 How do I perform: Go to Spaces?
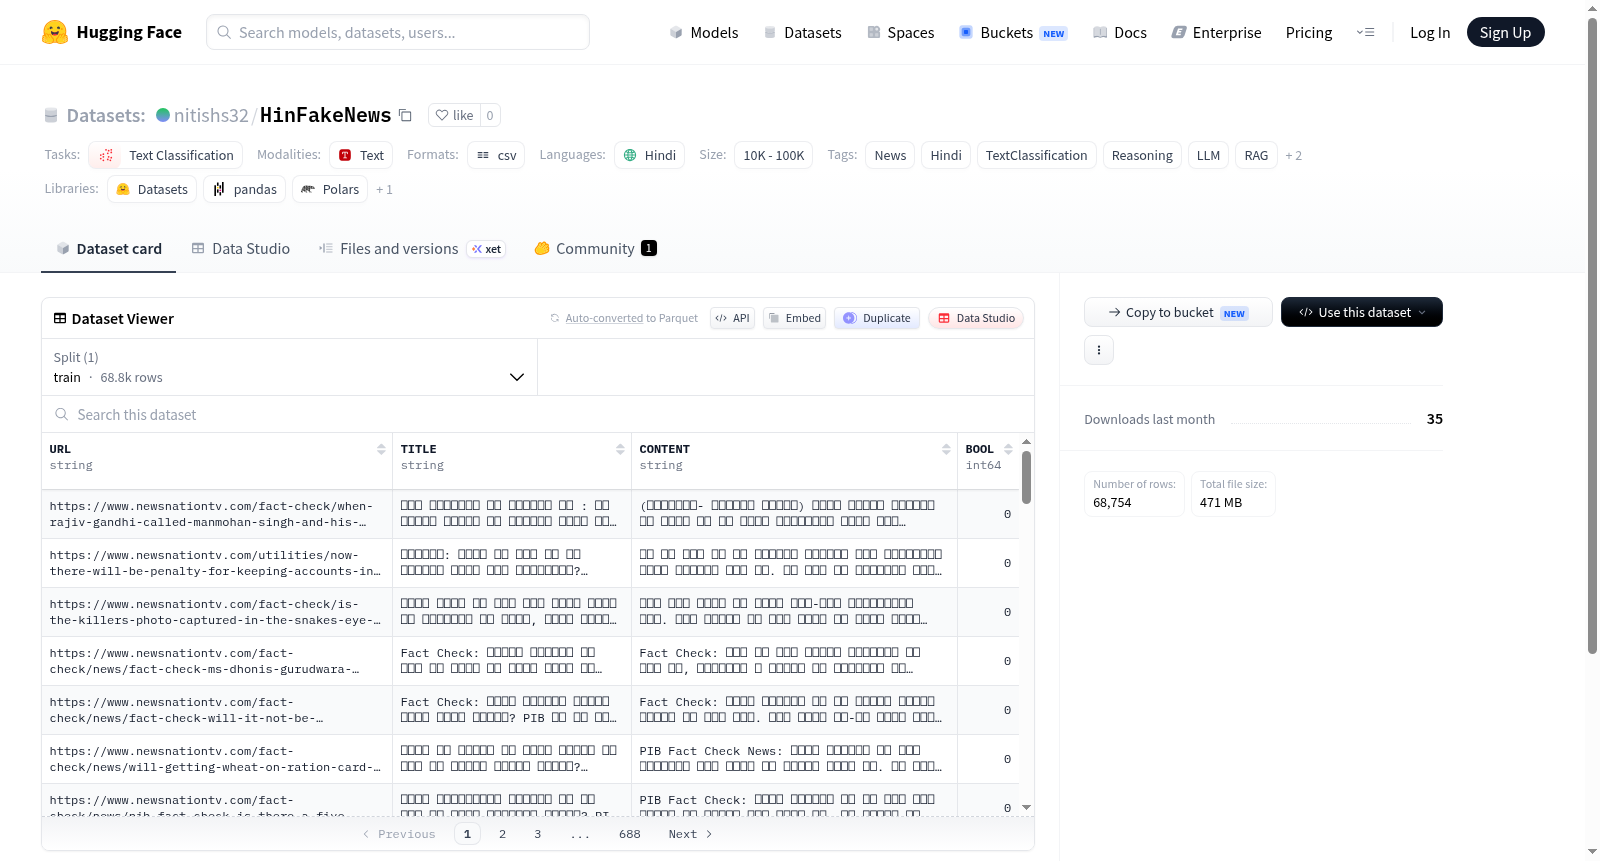pyautogui.click(x=901, y=32)
